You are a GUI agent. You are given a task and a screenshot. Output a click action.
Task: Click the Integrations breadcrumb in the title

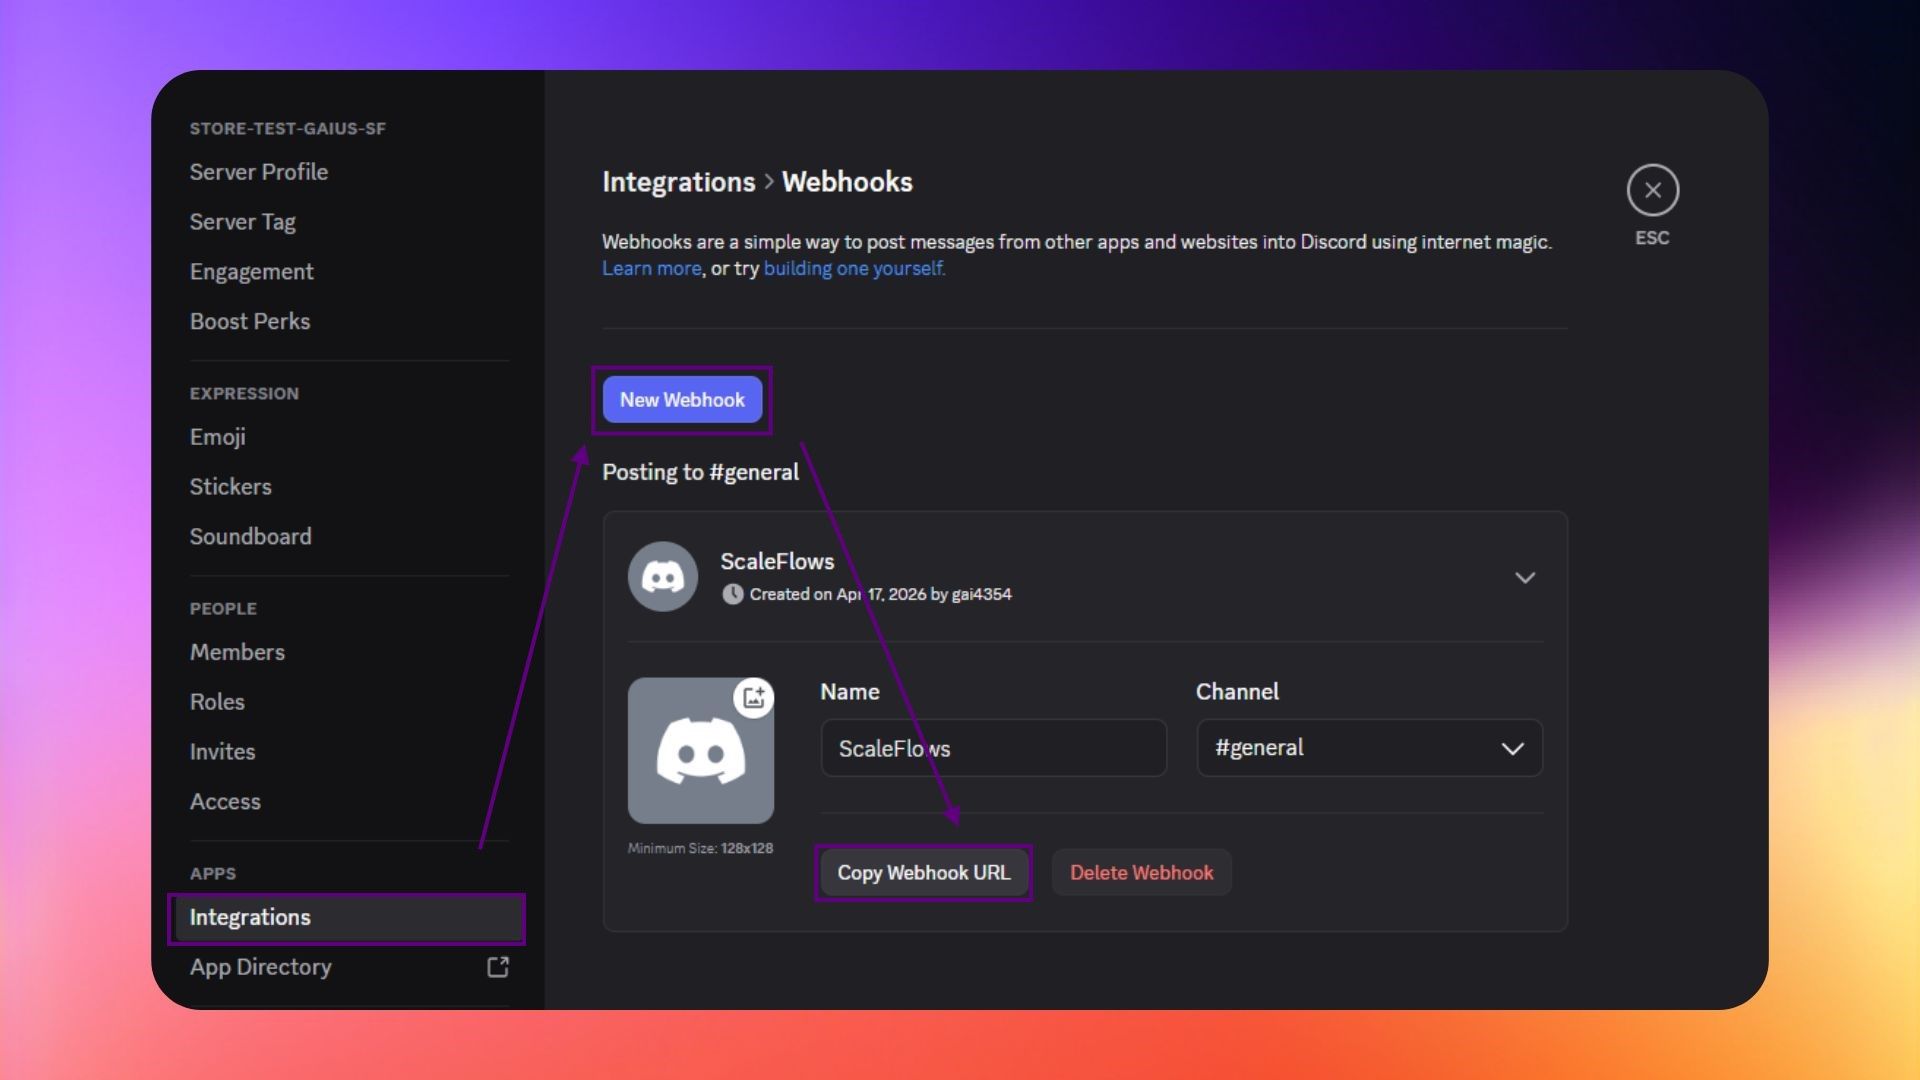point(678,182)
